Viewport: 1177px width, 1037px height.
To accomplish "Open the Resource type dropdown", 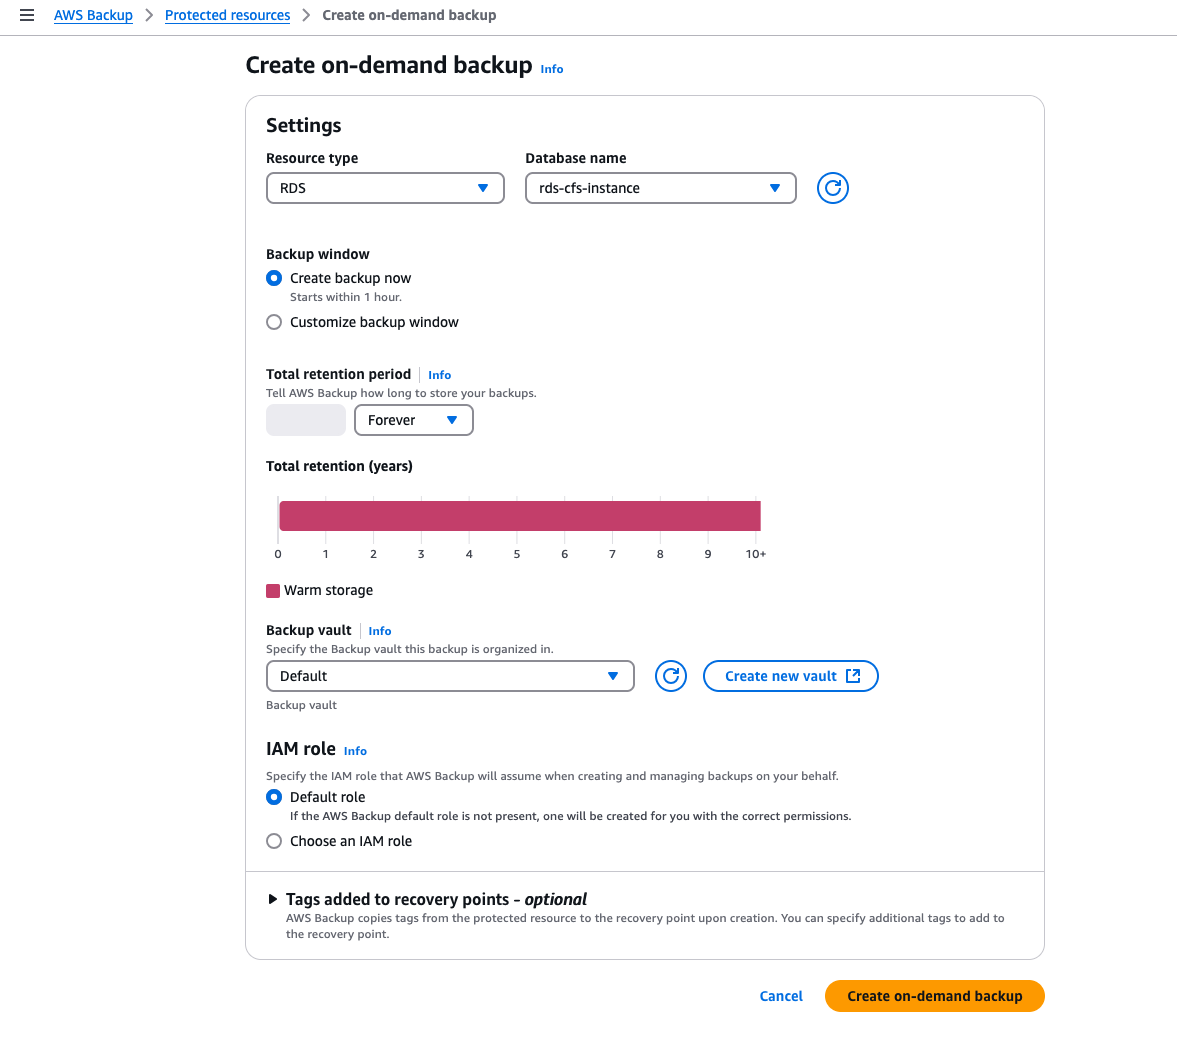I will click(x=385, y=188).
